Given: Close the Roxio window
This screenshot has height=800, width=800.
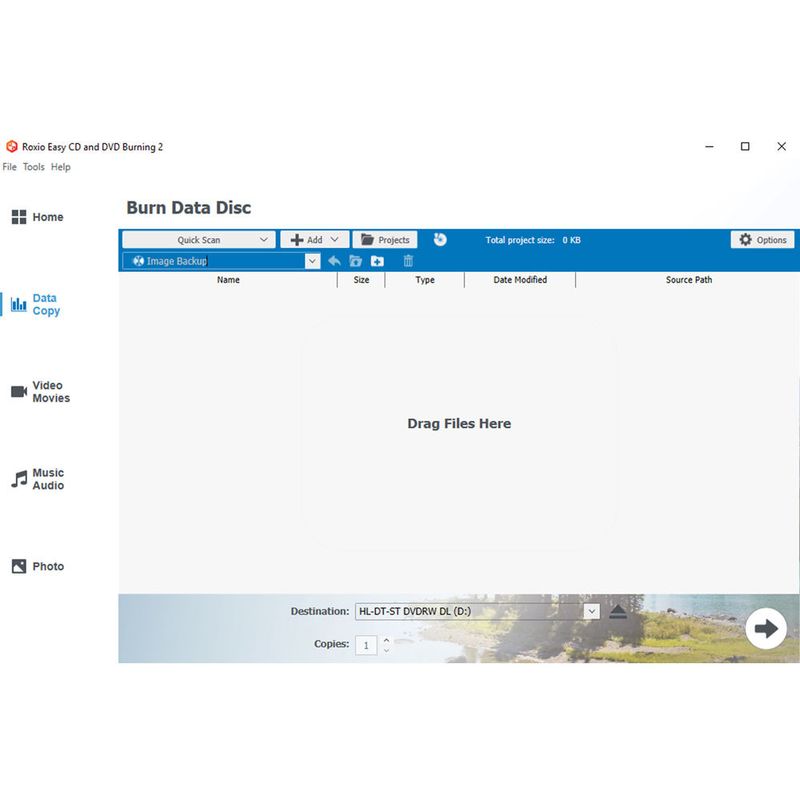Looking at the screenshot, I should (x=781, y=146).
